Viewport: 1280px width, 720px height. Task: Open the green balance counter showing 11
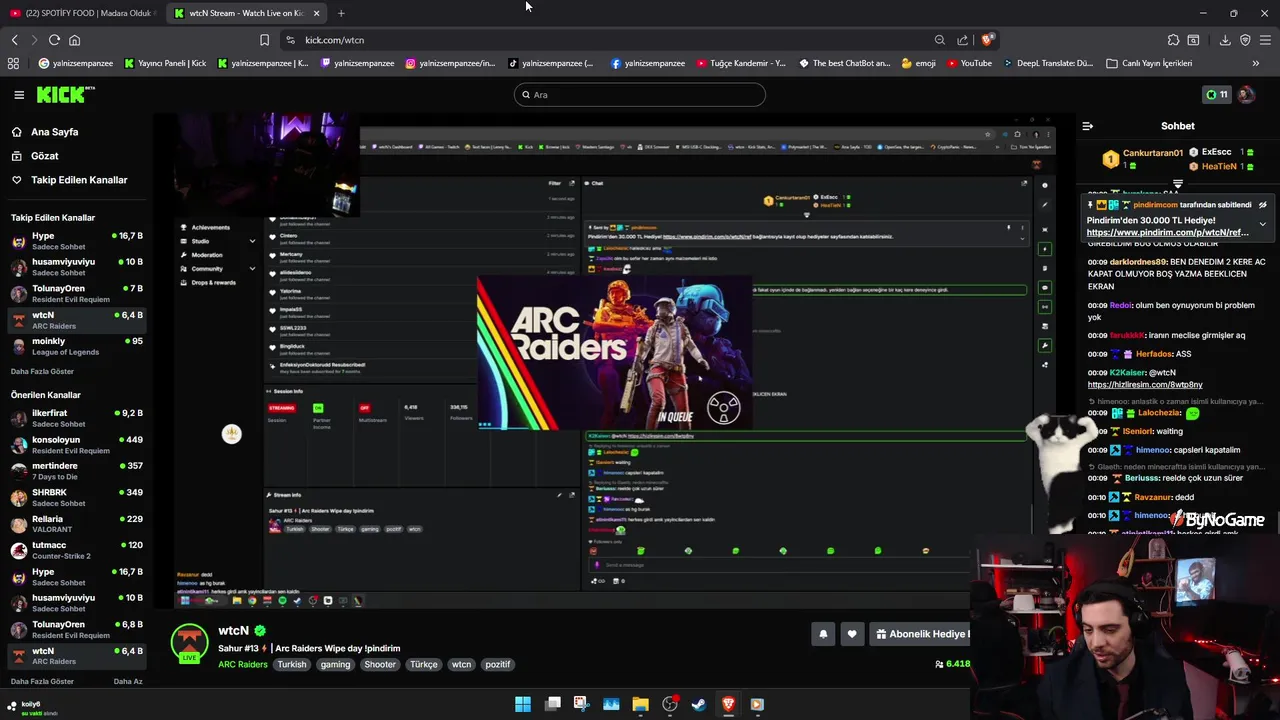pos(1217,95)
